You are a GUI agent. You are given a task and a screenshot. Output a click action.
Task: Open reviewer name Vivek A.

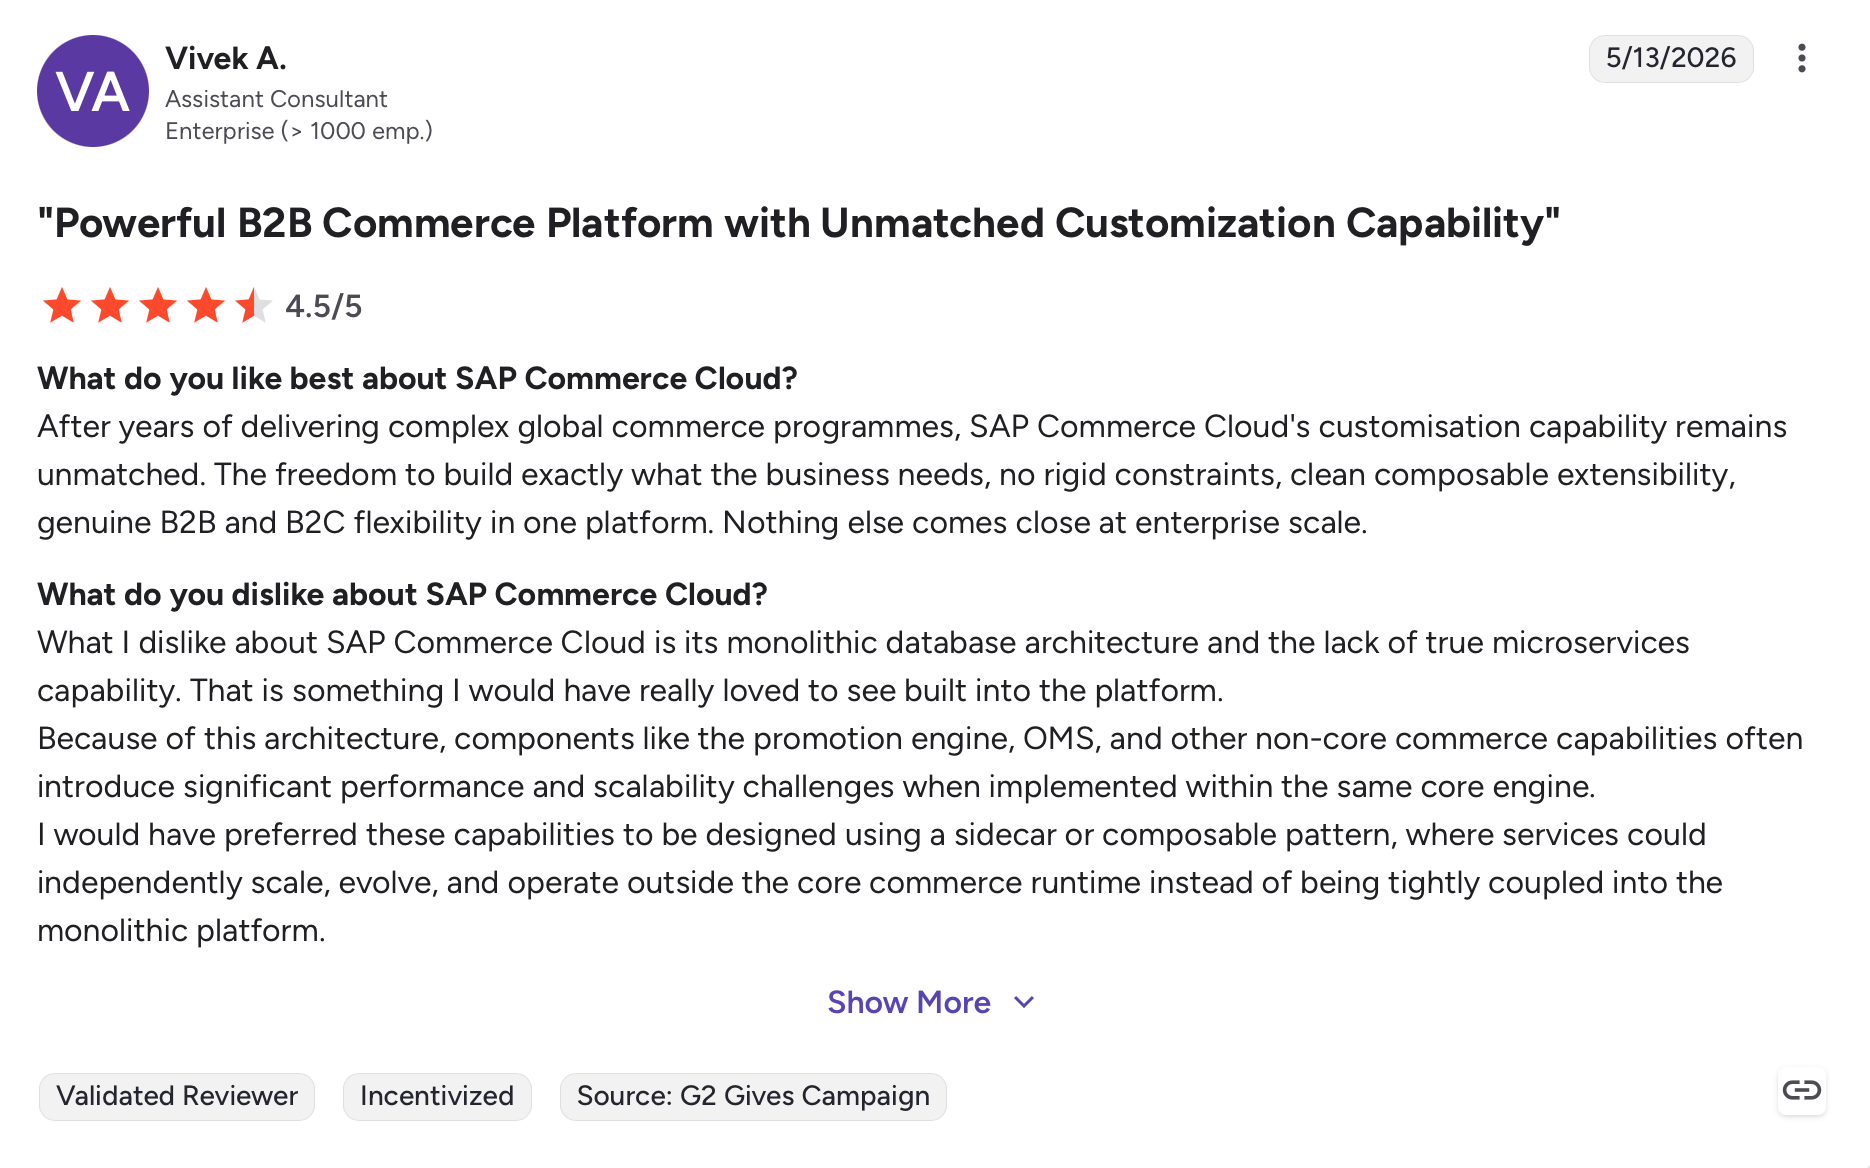click(x=226, y=58)
